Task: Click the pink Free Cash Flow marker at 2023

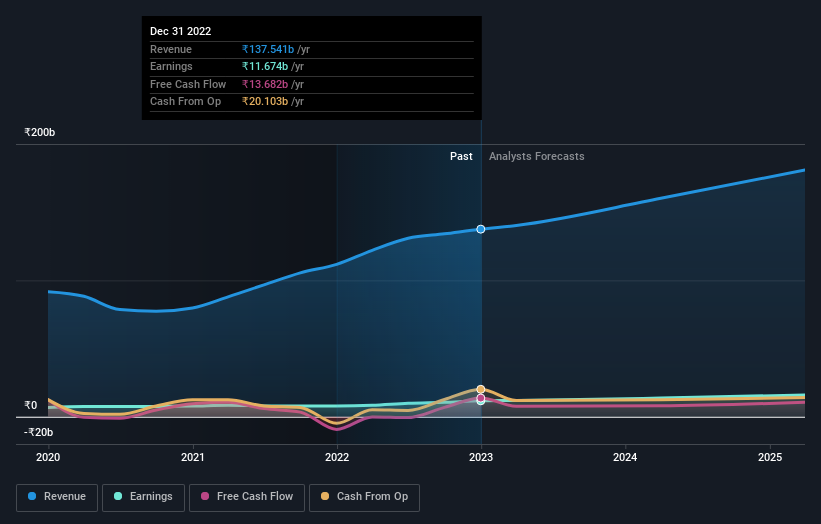Action: click(481, 398)
